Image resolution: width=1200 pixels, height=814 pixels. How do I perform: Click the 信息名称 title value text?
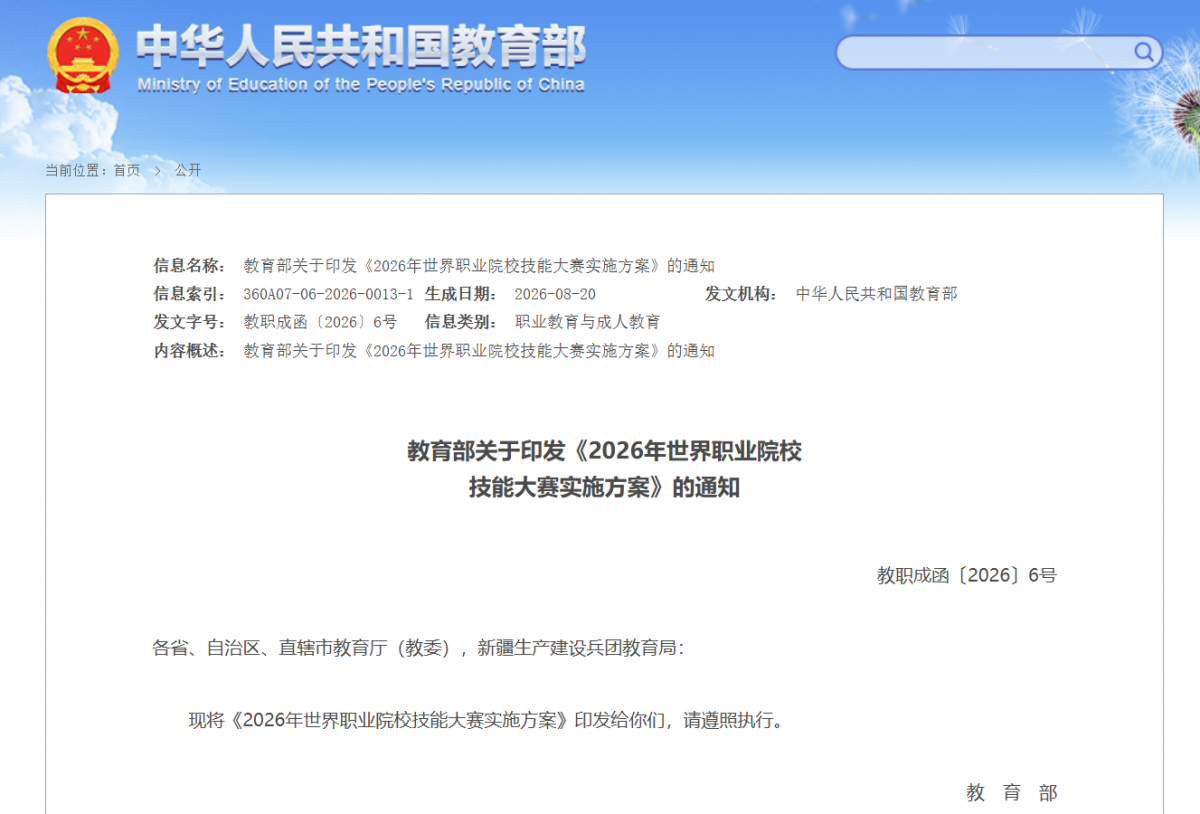point(479,266)
